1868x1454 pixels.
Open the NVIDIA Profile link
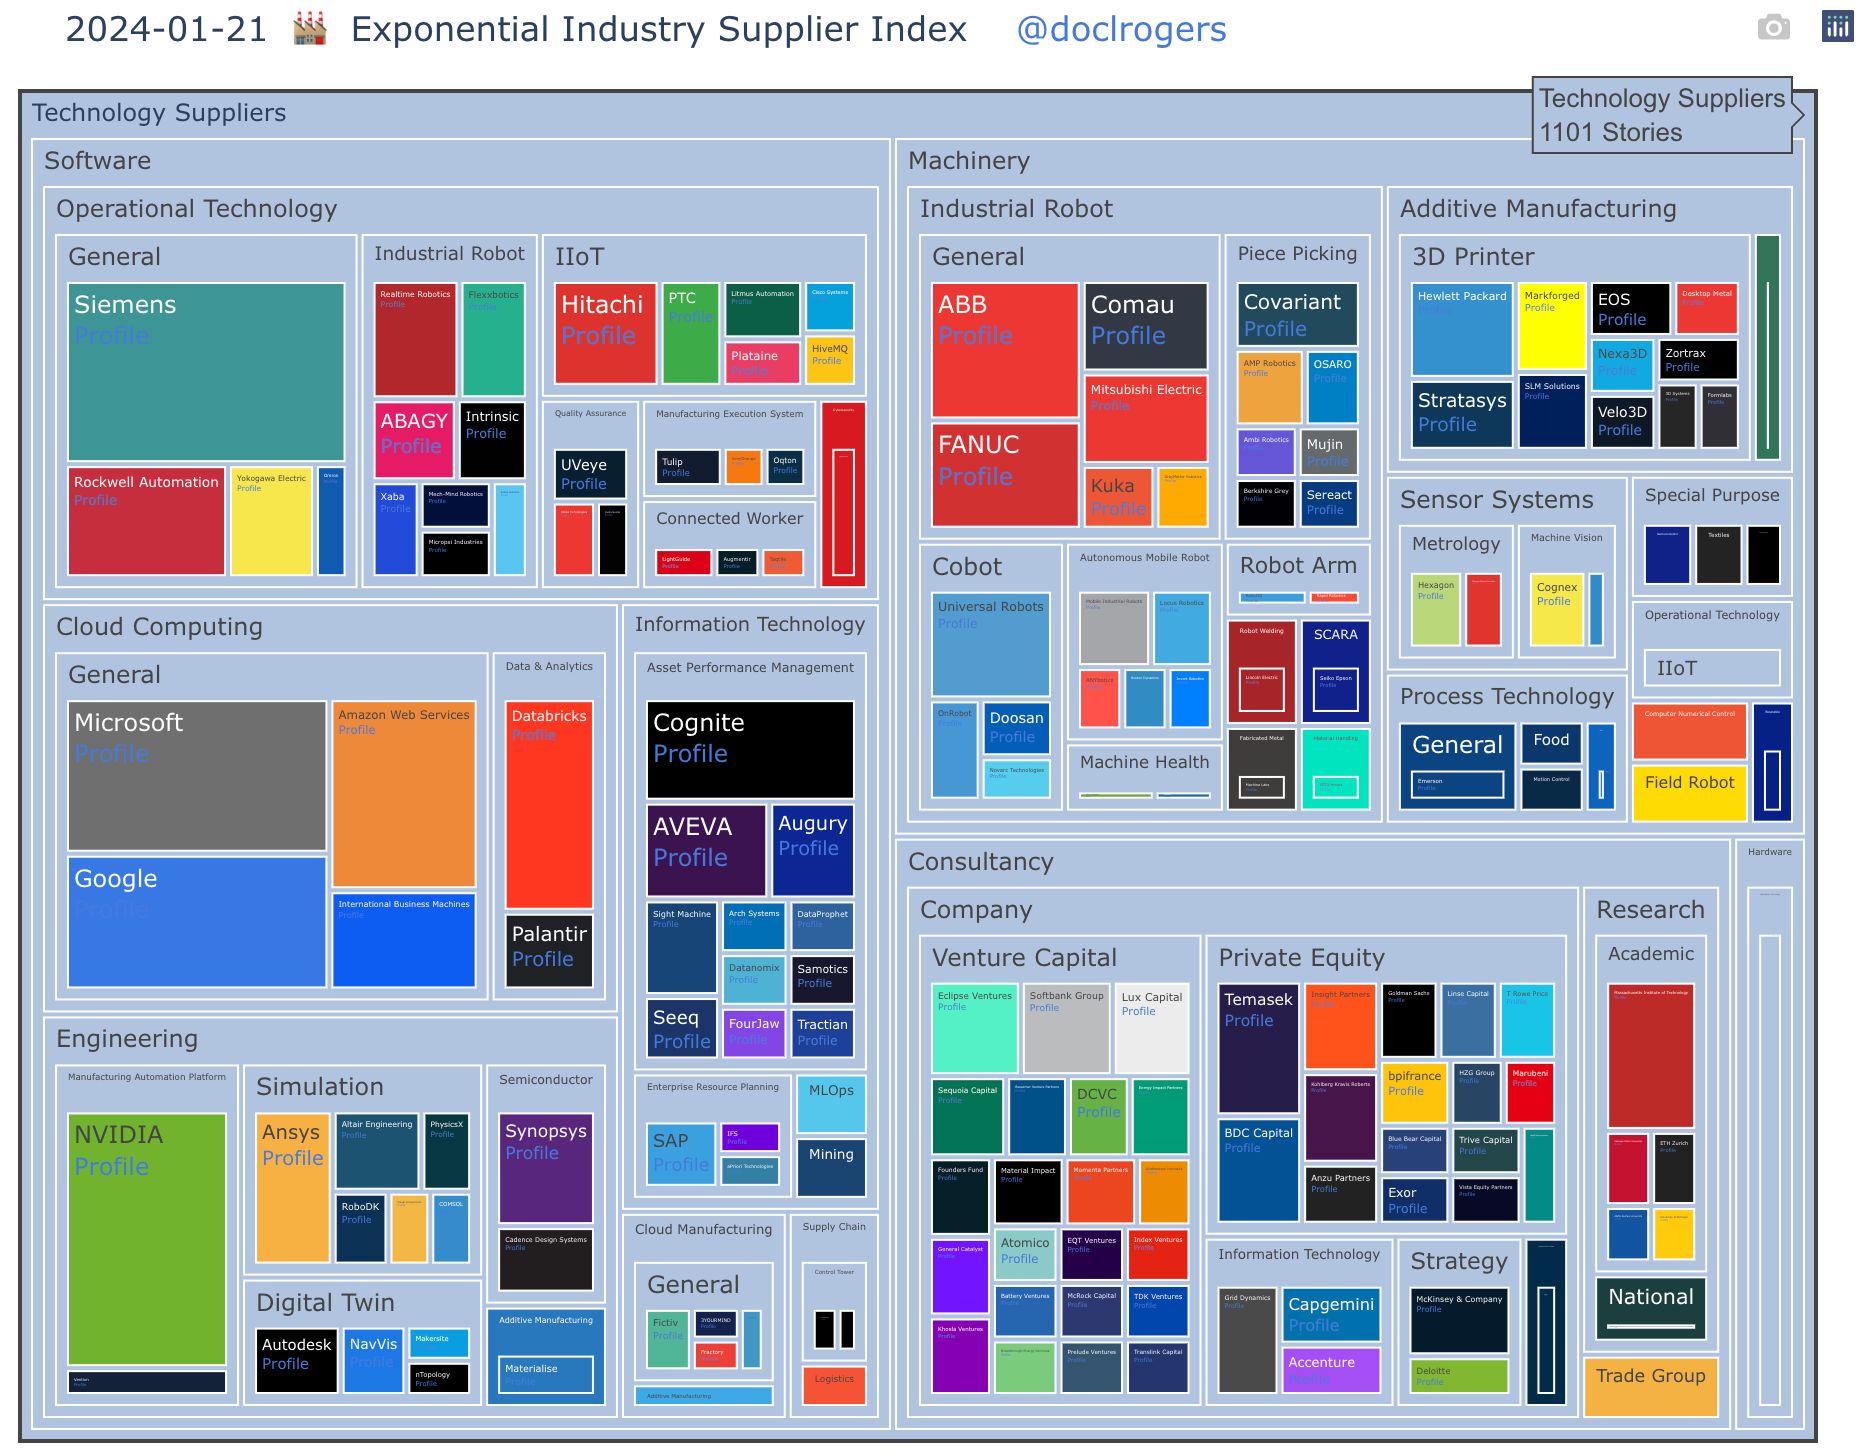(111, 1166)
